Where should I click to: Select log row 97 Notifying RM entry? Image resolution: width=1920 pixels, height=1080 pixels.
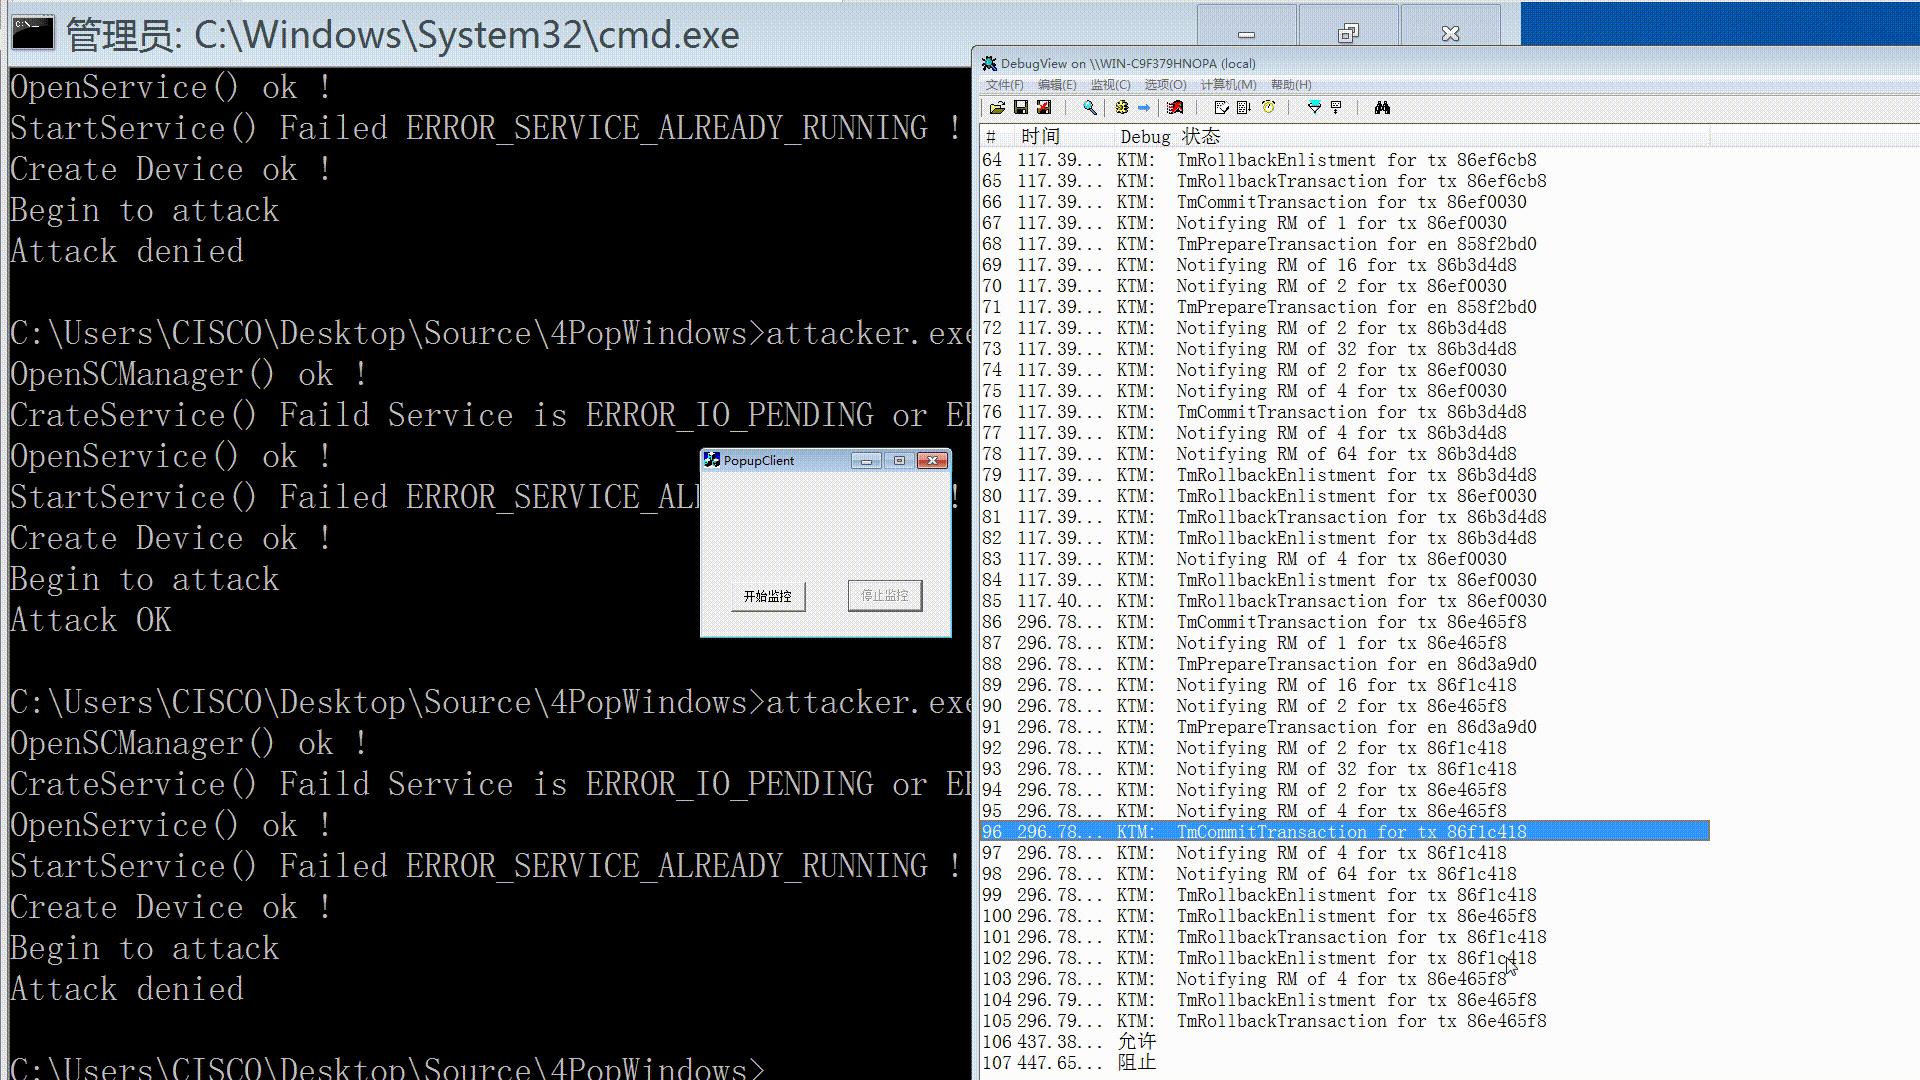pos(1340,853)
